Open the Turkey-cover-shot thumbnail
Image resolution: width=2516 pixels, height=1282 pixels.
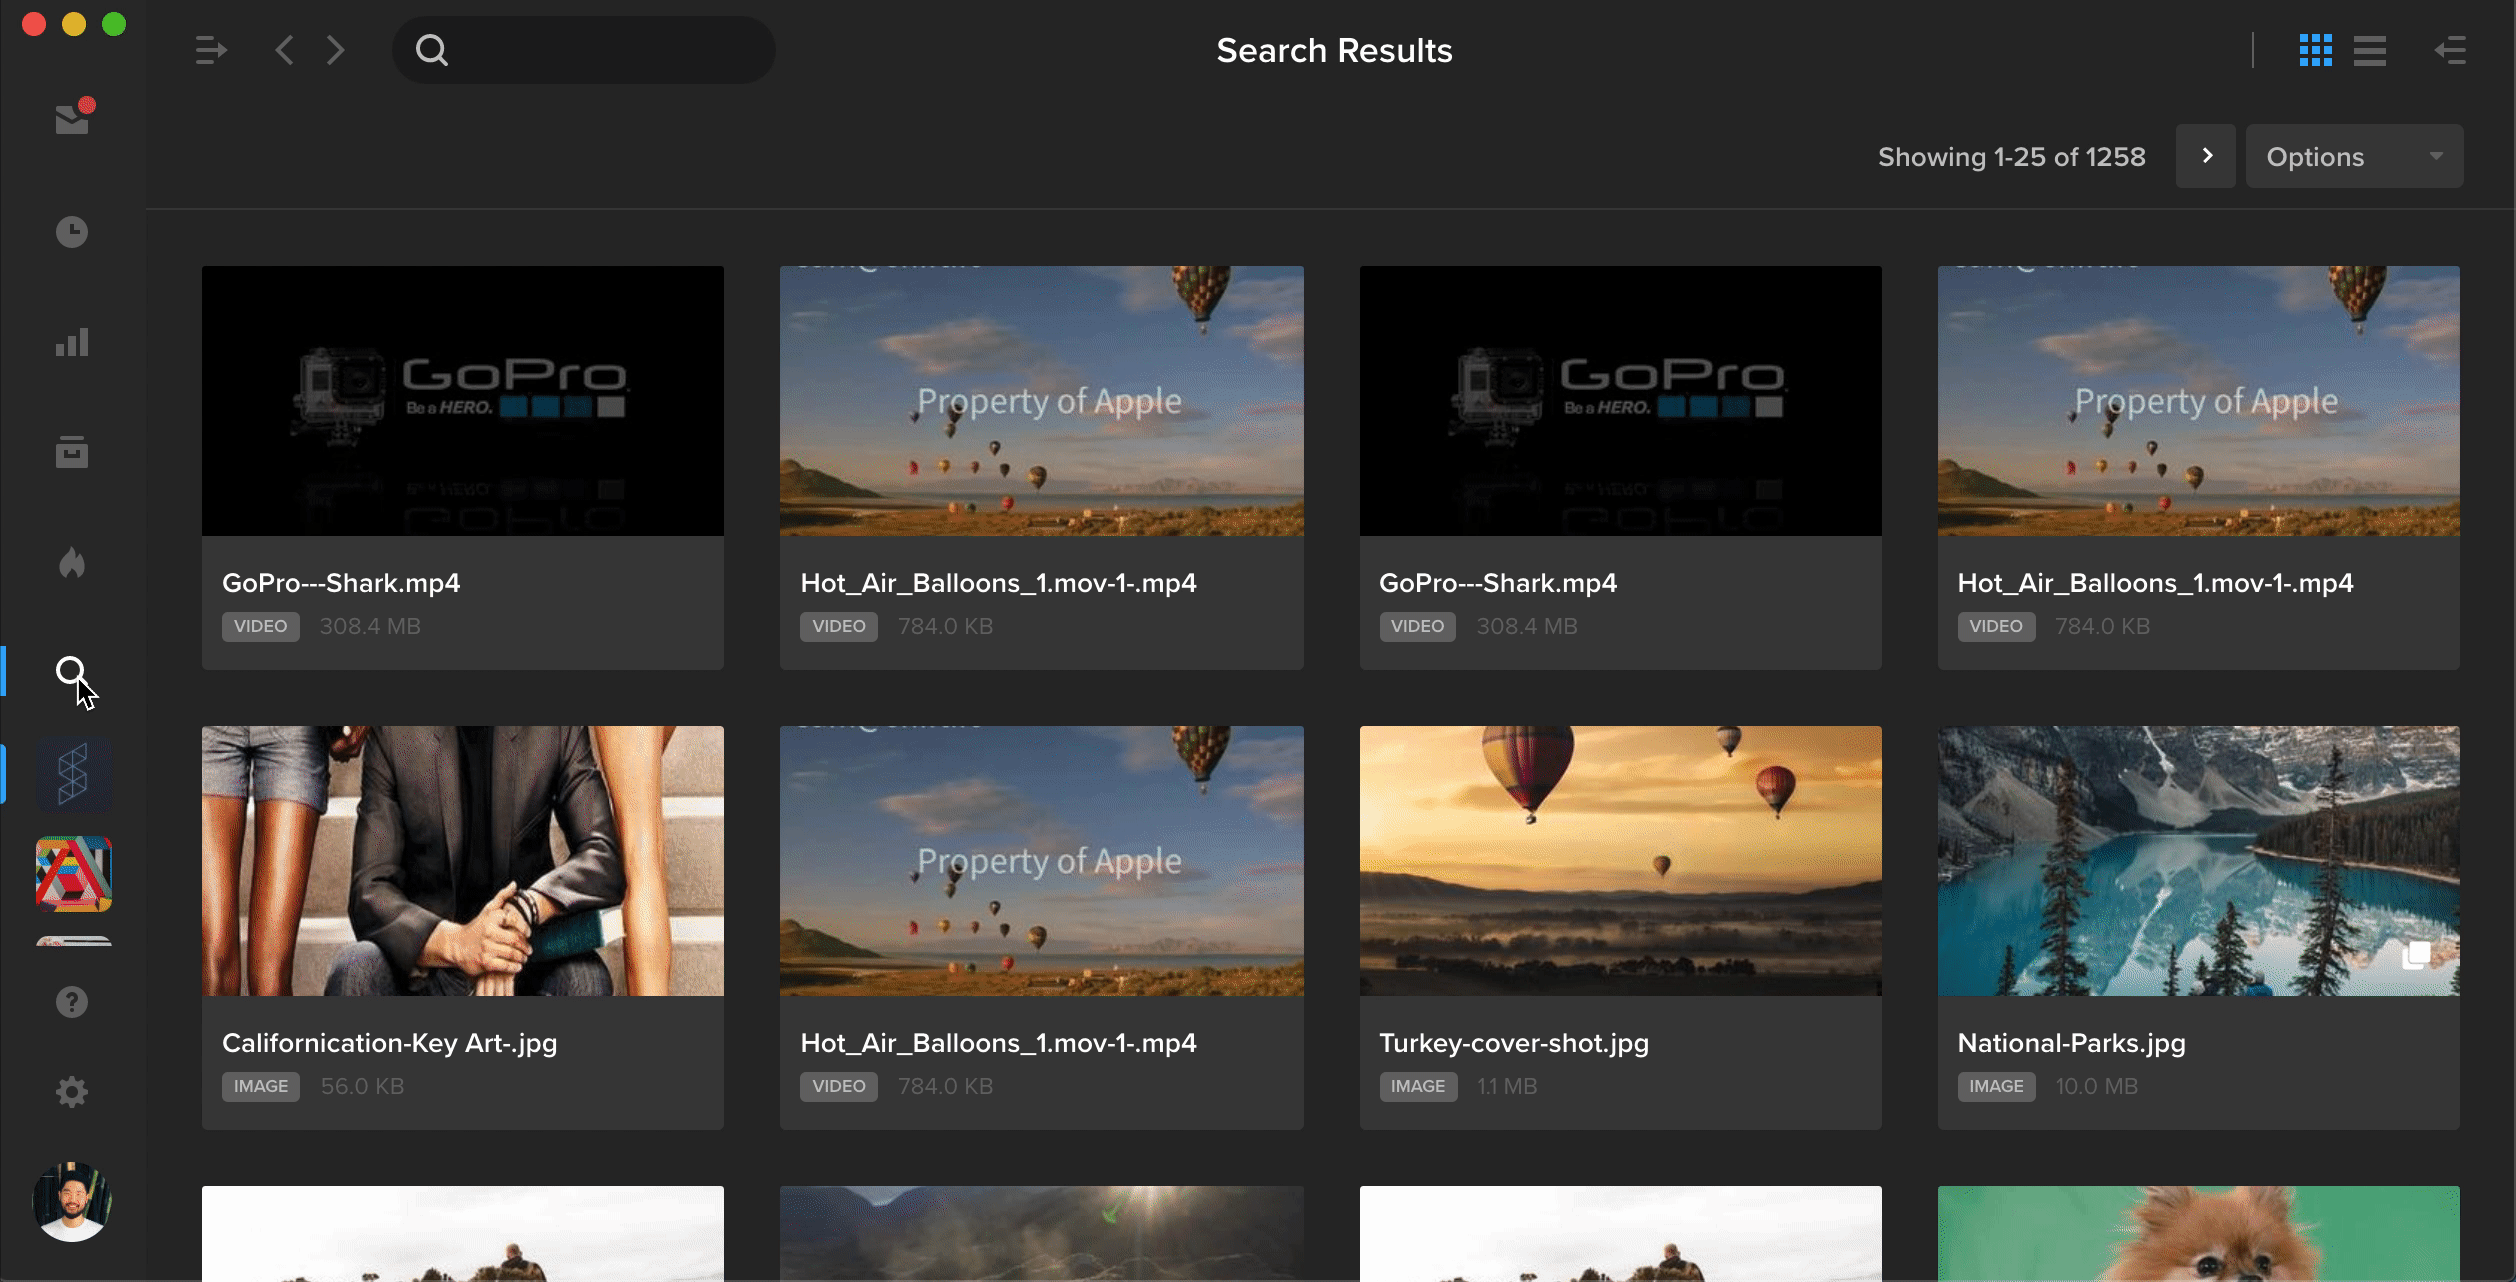coord(1620,861)
